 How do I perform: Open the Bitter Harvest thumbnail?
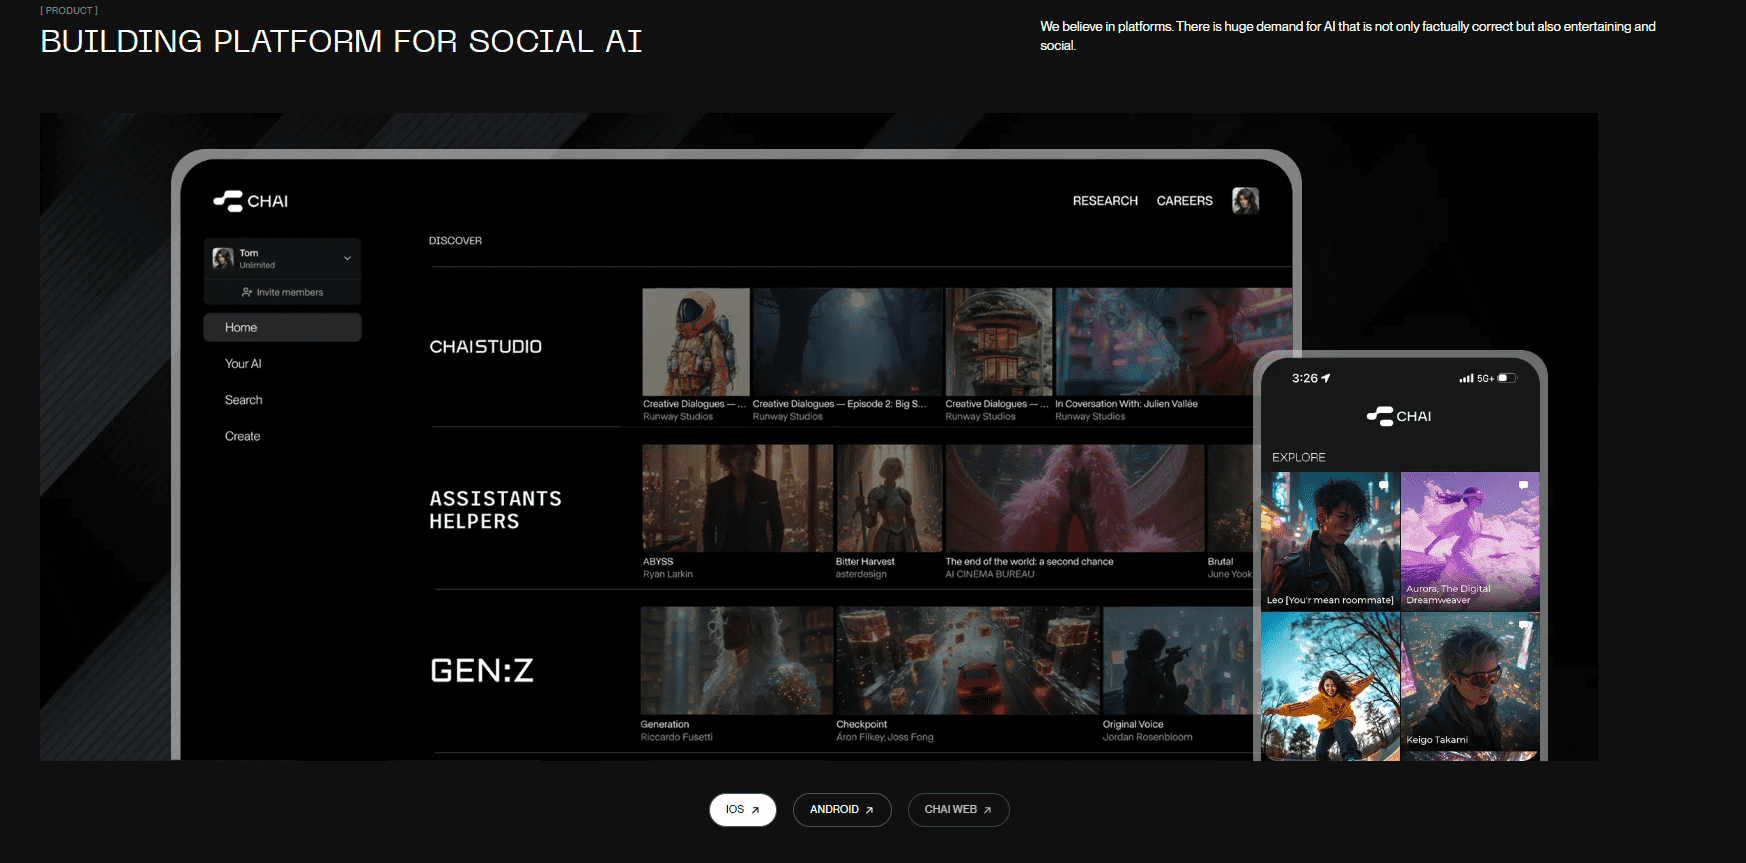(x=889, y=498)
